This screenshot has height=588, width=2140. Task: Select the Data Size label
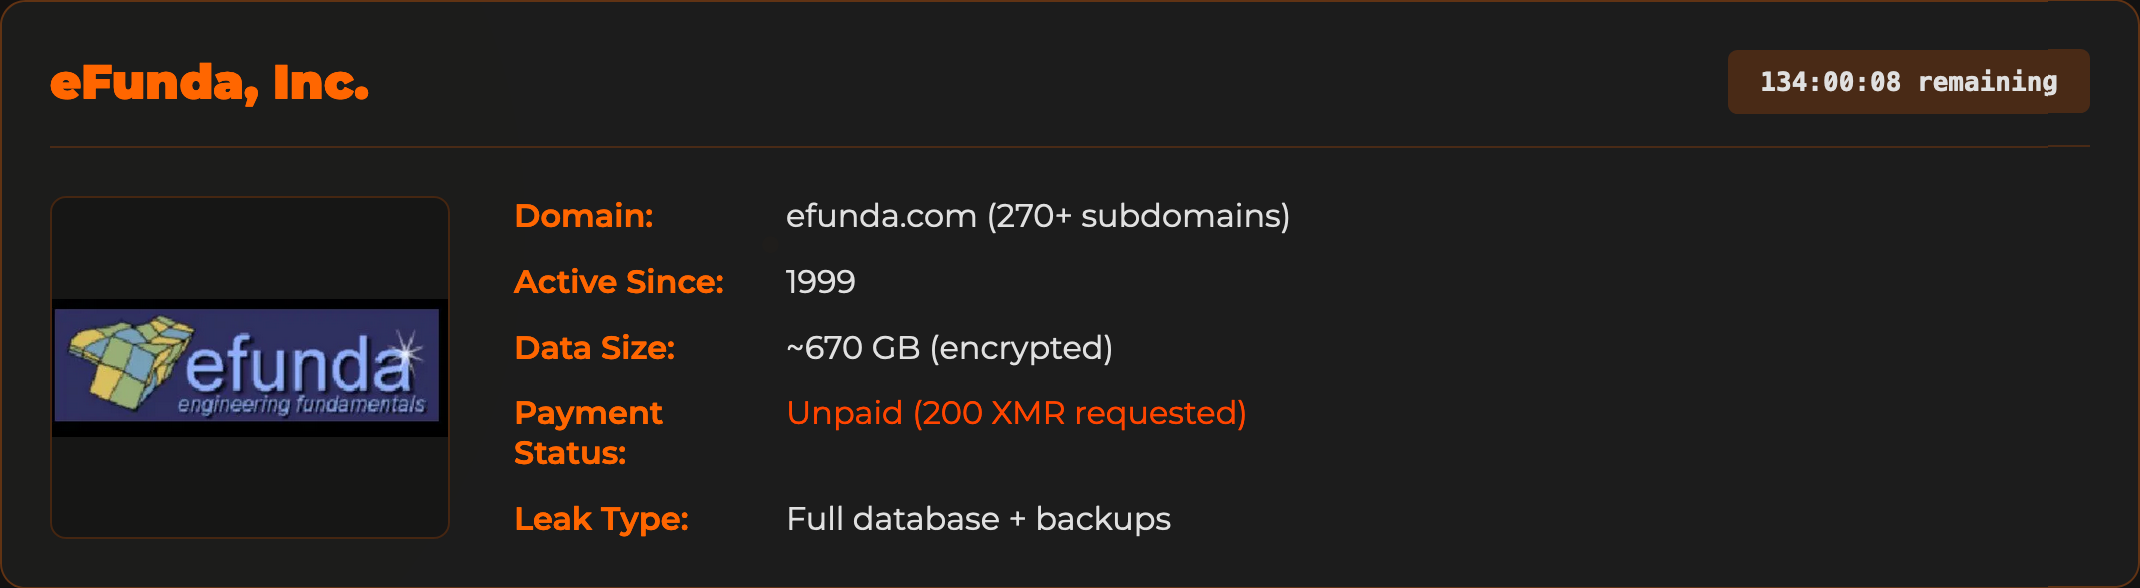click(594, 348)
